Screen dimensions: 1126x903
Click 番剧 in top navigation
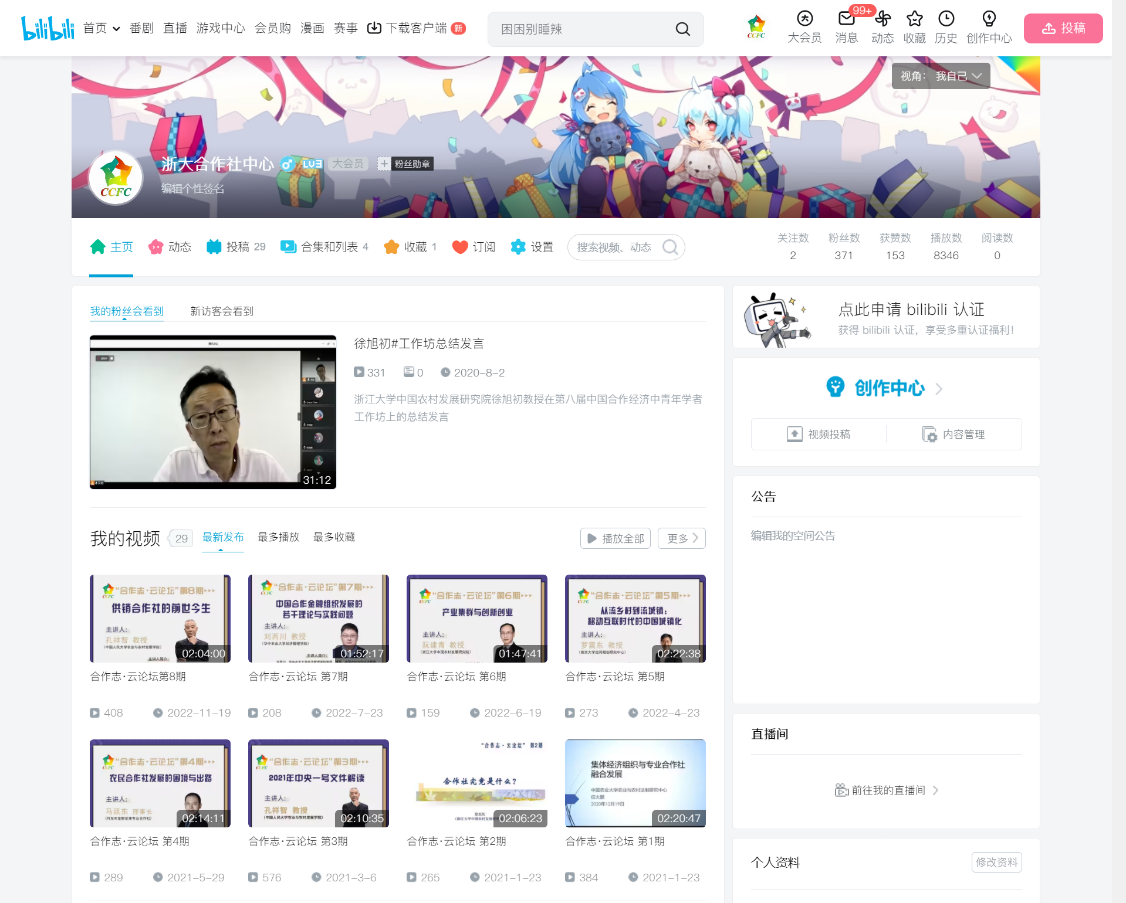point(141,28)
